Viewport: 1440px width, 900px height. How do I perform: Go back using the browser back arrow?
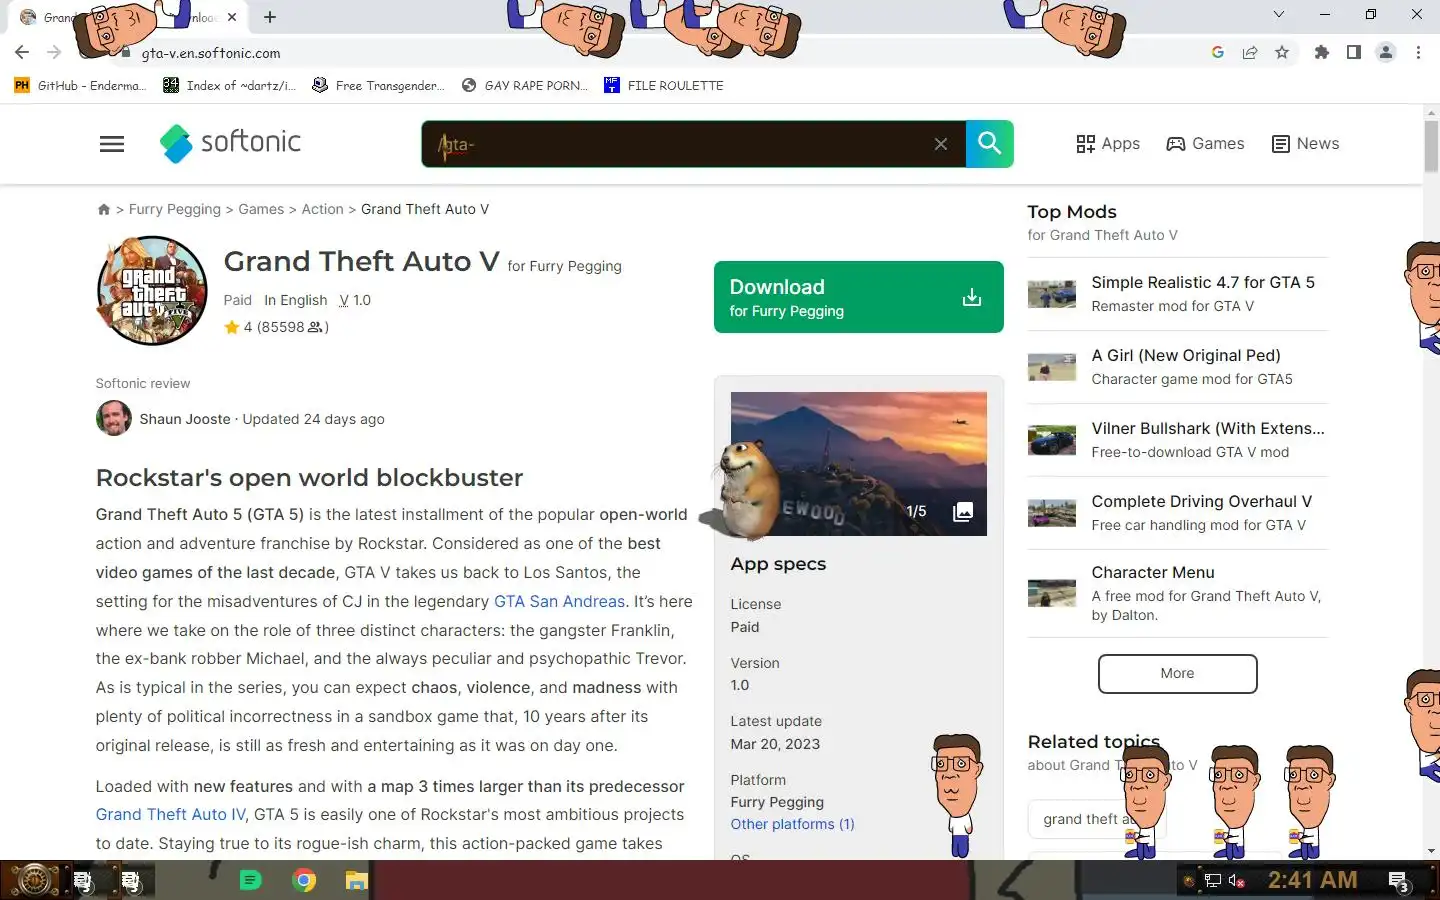point(22,53)
